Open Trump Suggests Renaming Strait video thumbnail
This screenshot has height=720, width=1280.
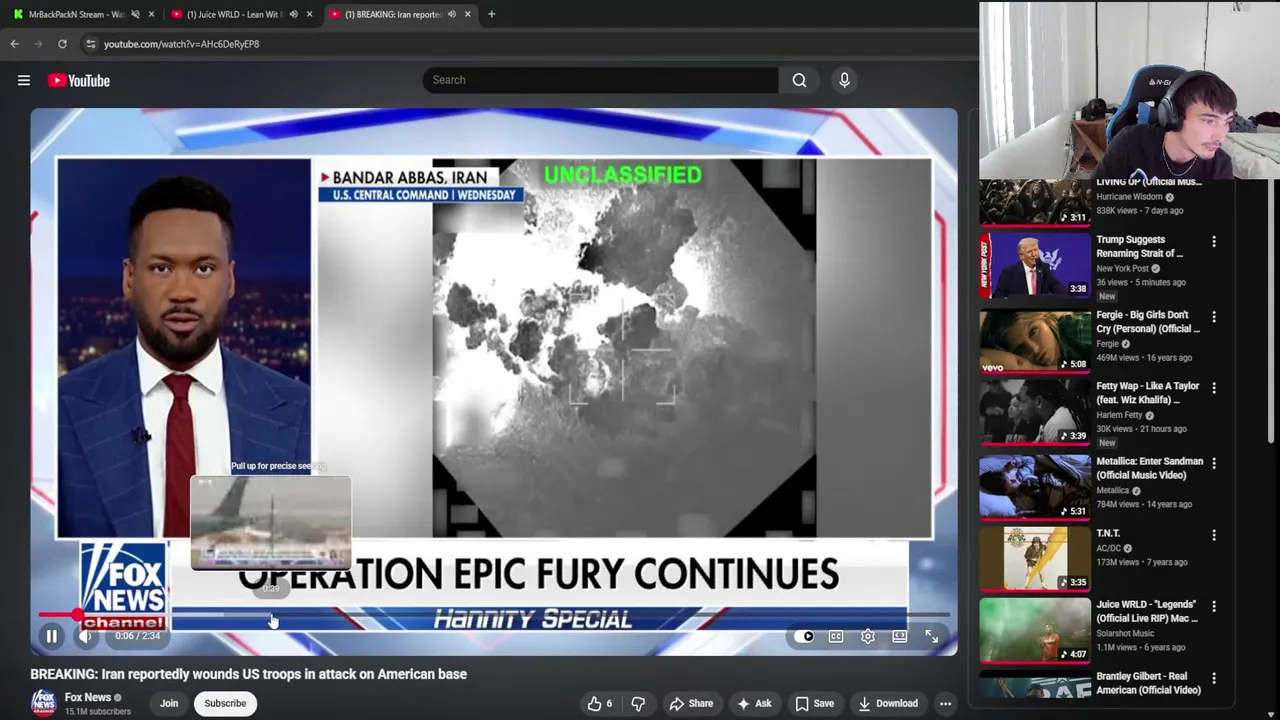(1035, 265)
